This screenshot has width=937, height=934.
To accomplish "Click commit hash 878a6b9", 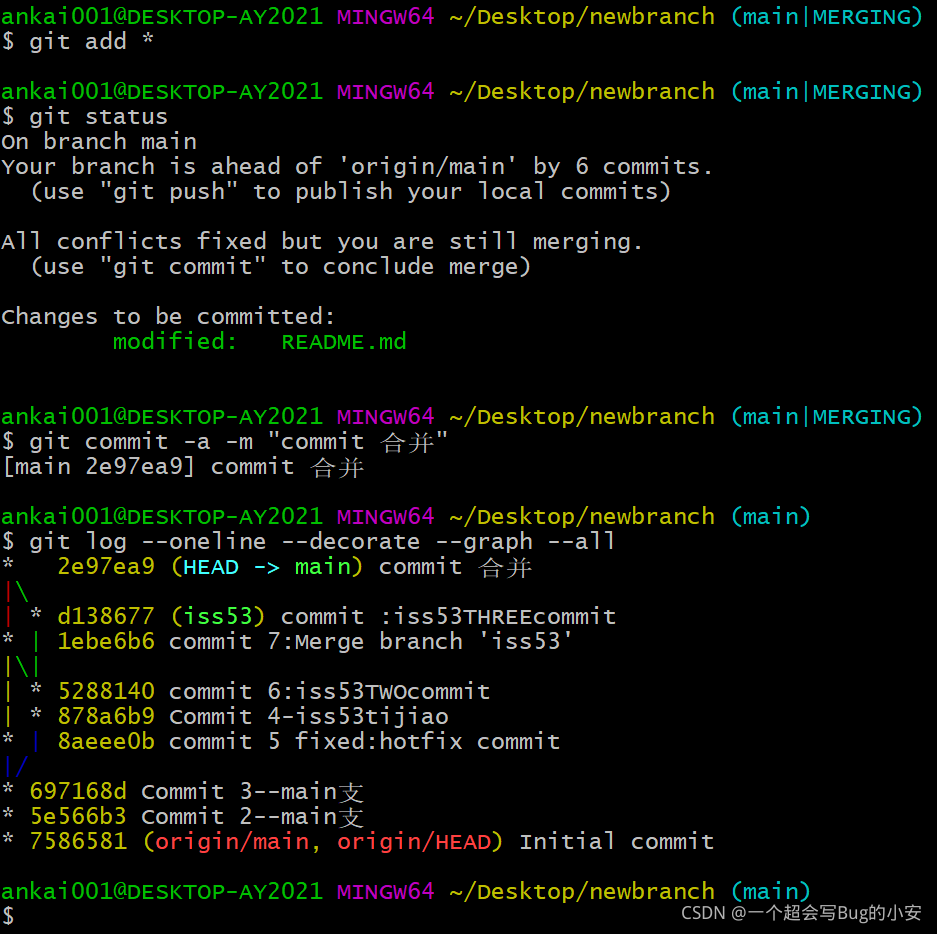I will point(106,716).
